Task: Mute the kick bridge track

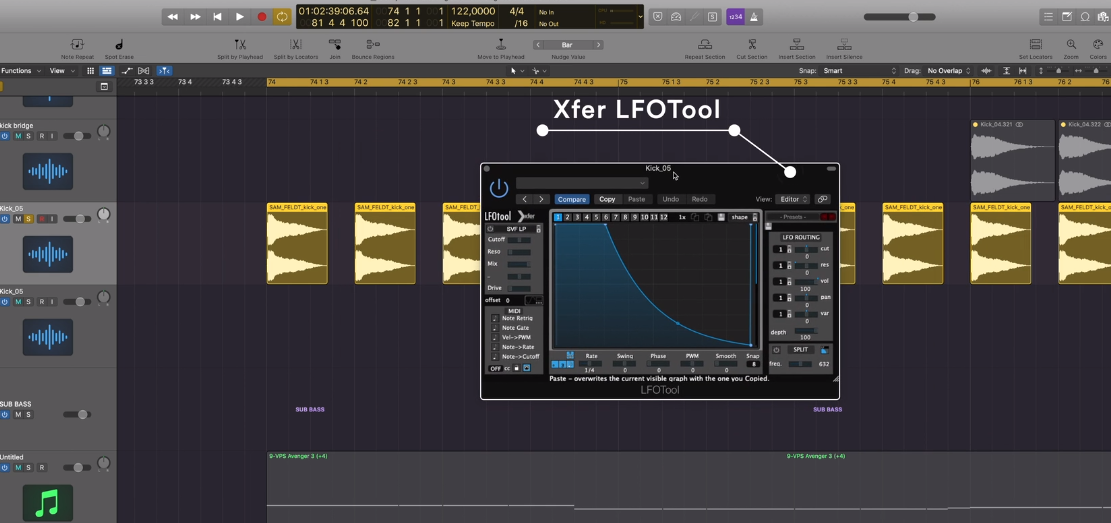Action: click(16, 136)
